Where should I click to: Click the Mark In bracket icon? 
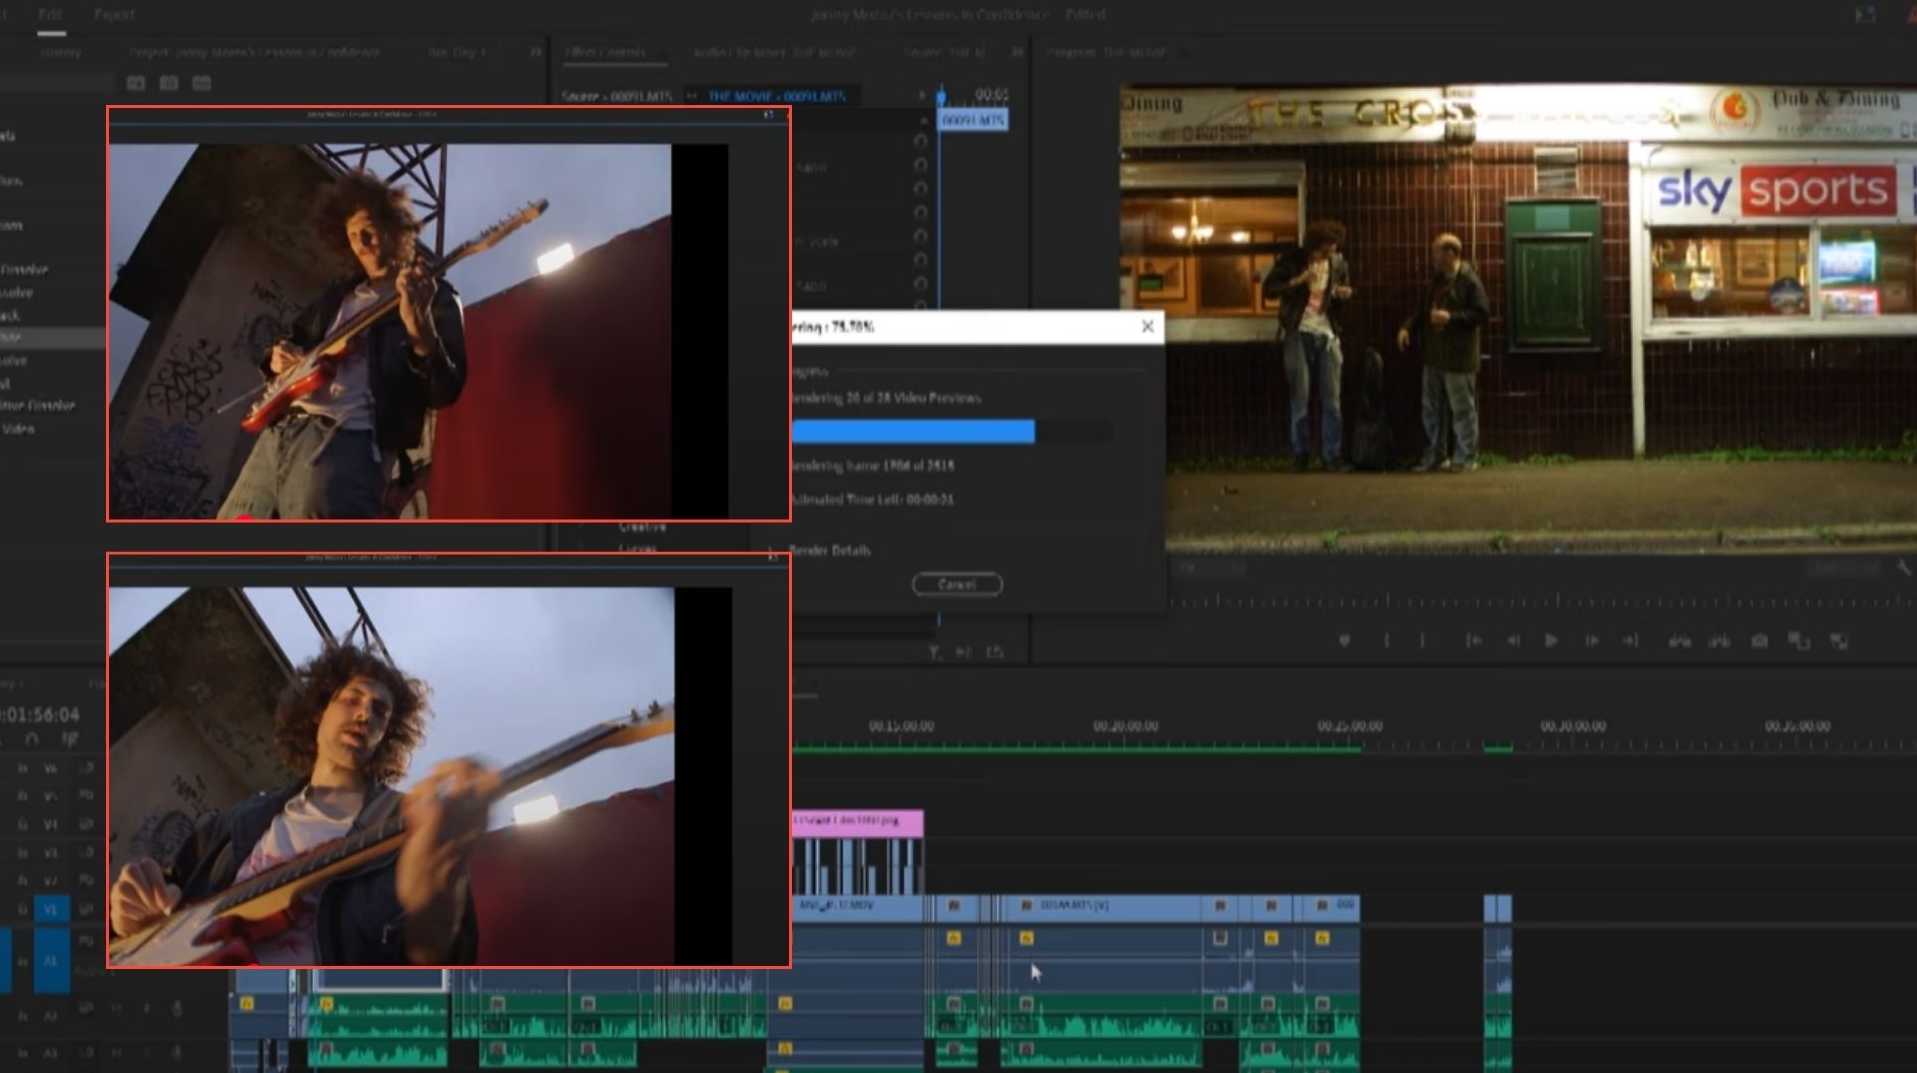[1386, 641]
